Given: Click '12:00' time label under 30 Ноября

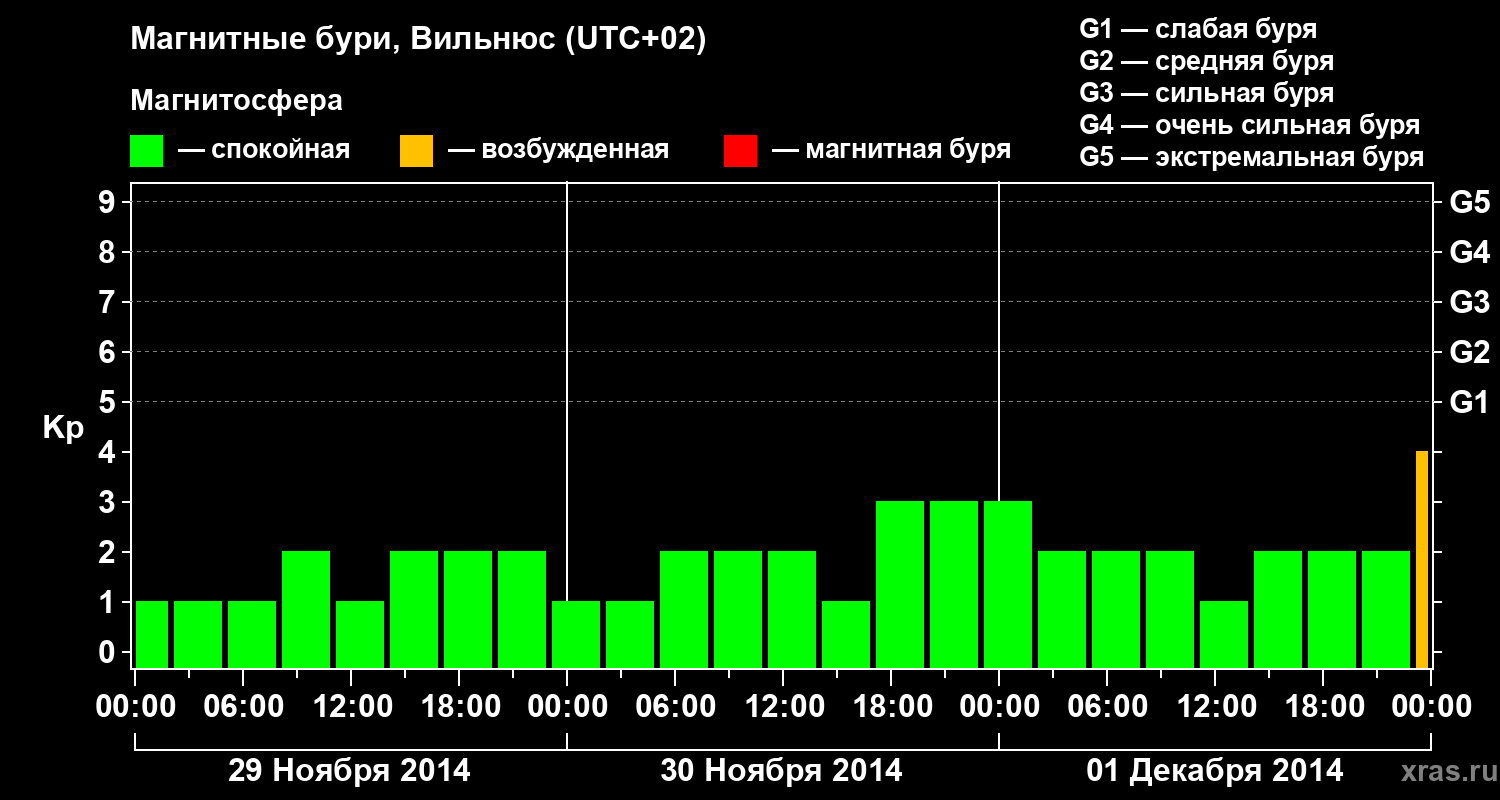Looking at the screenshot, I should (784, 707).
